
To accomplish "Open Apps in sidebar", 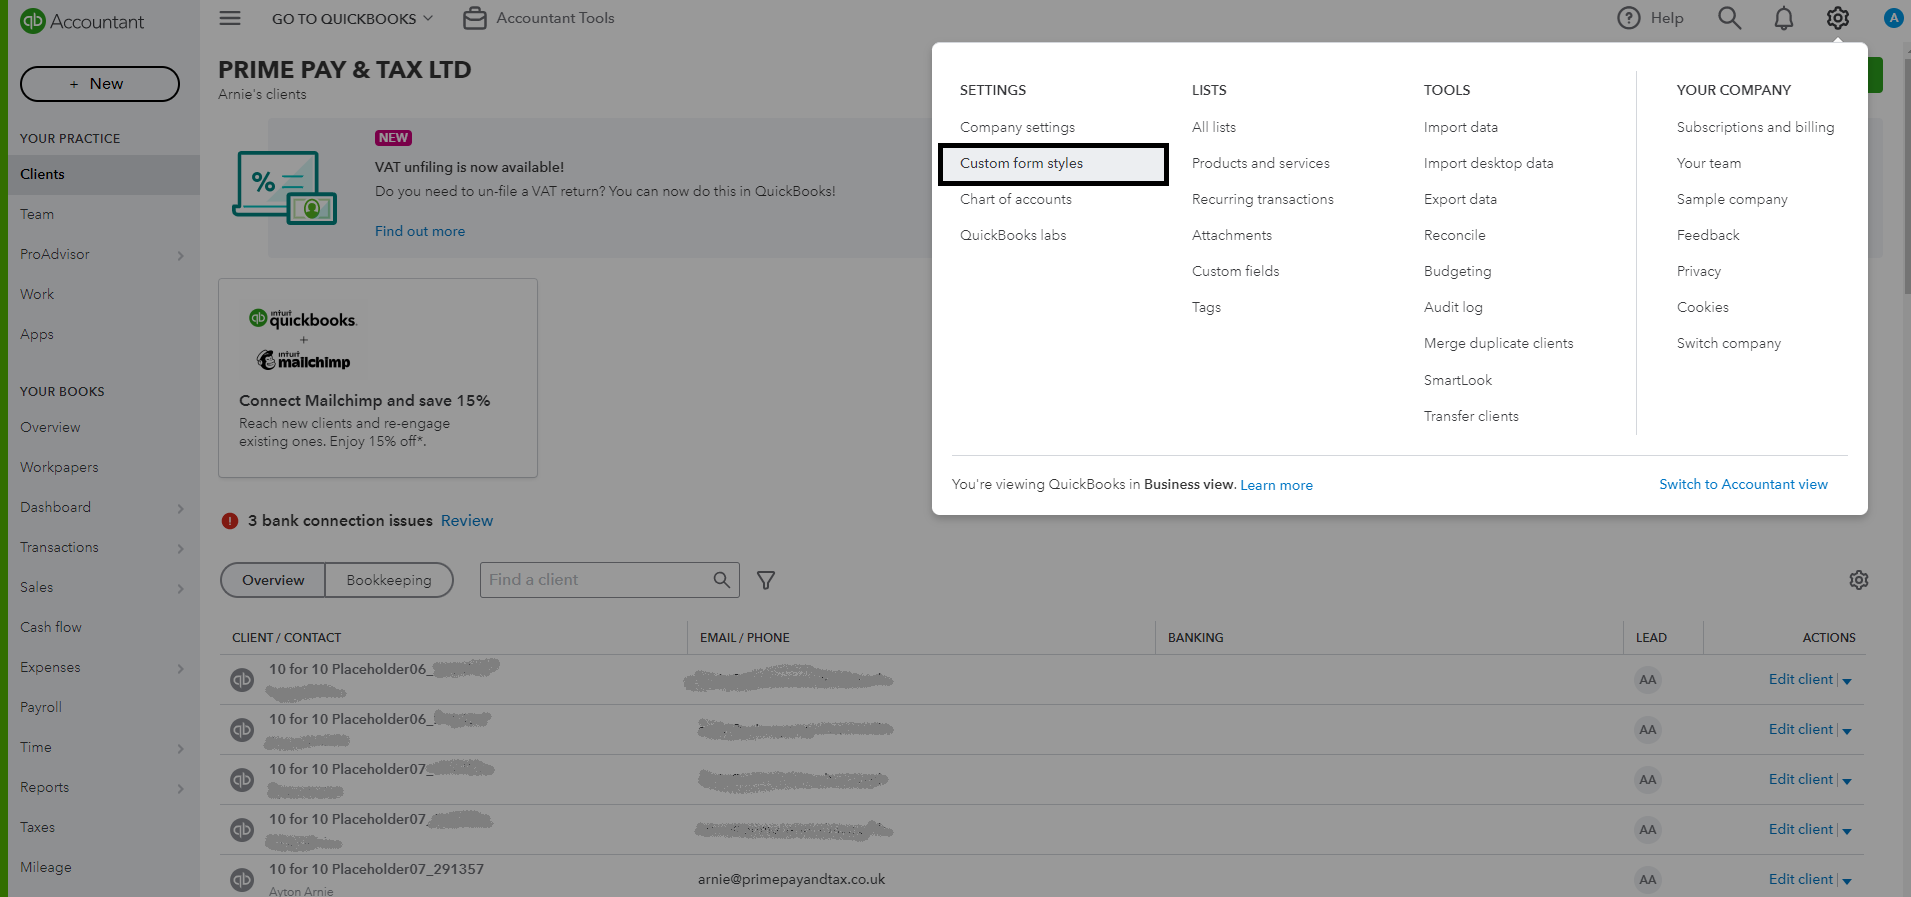I will [x=37, y=334].
